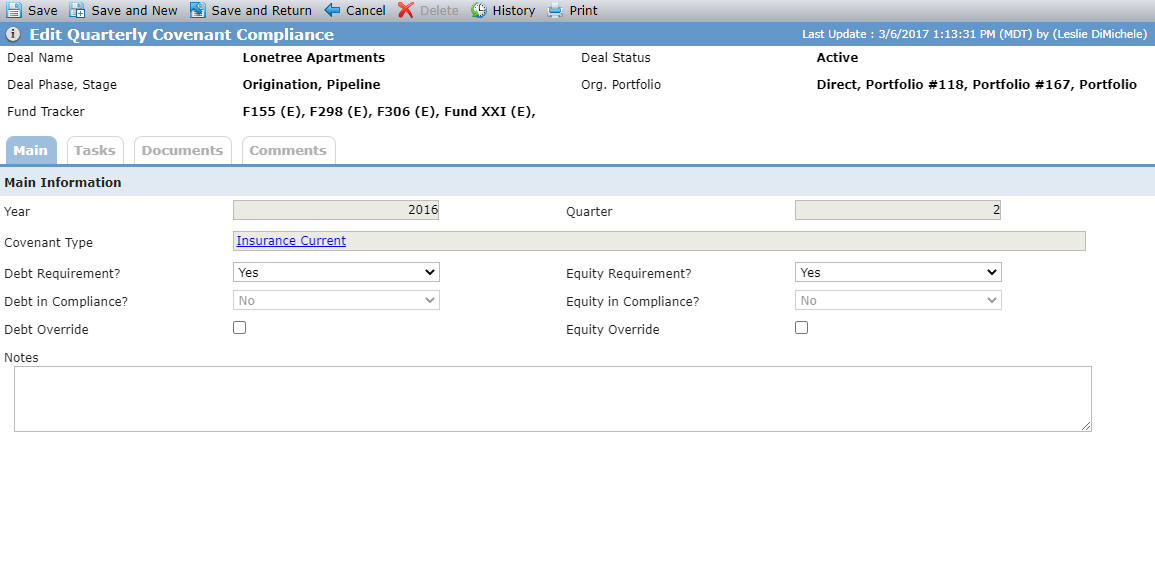Expand the Debt in Compliance dropdown
Screen dimensions: 1155x563
(337, 300)
